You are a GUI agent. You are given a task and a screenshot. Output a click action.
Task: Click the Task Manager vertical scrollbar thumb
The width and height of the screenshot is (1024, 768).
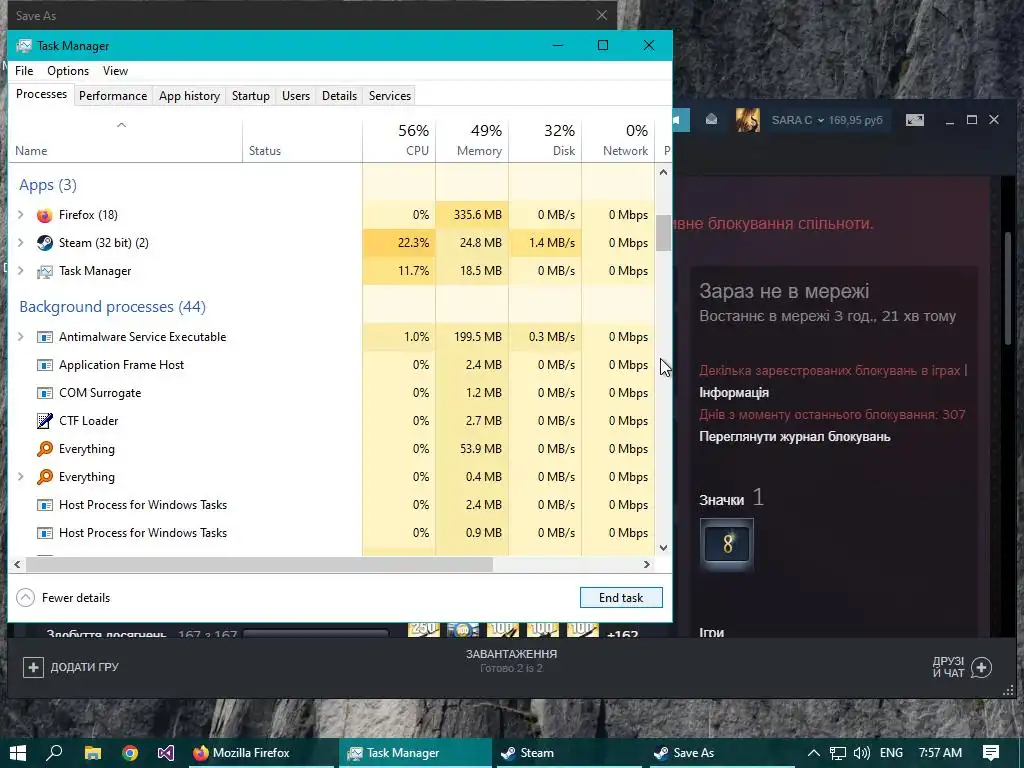pos(664,233)
